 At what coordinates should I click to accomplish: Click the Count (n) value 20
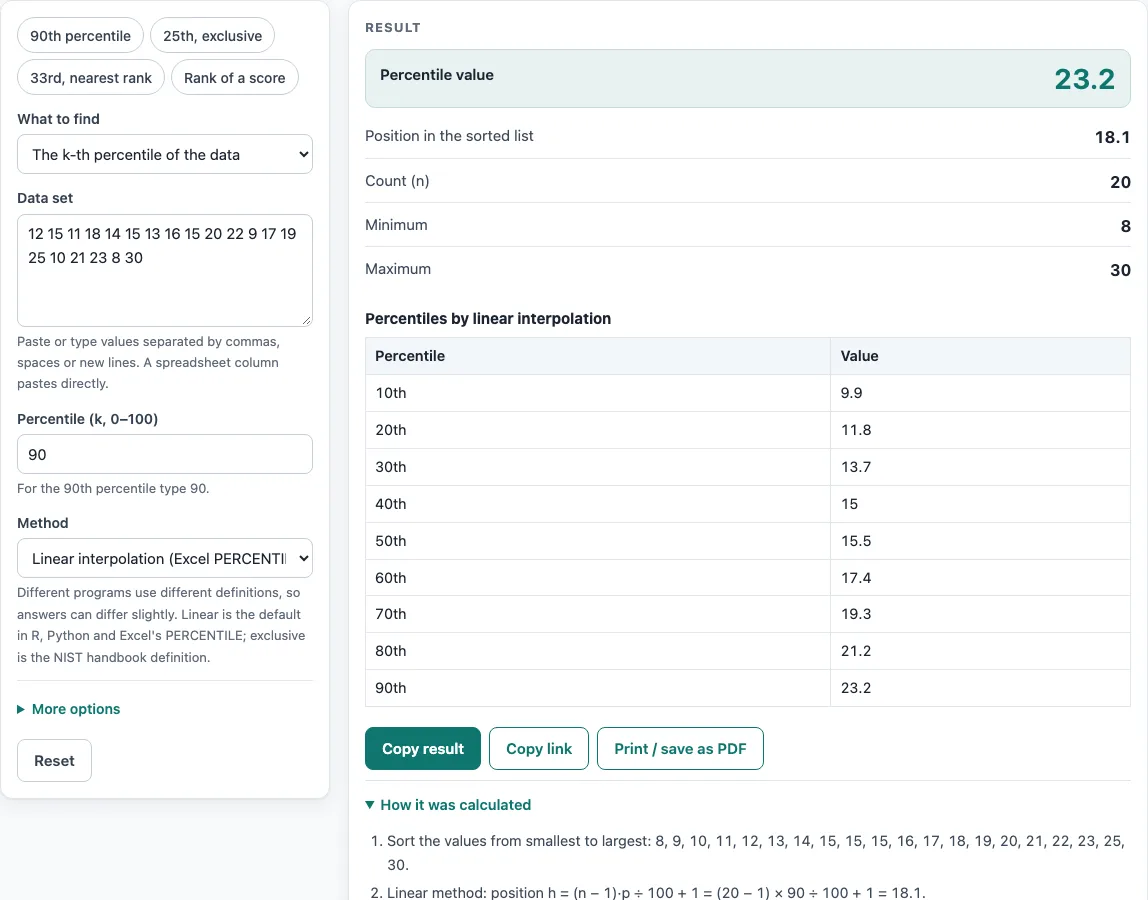pyautogui.click(x=1120, y=182)
